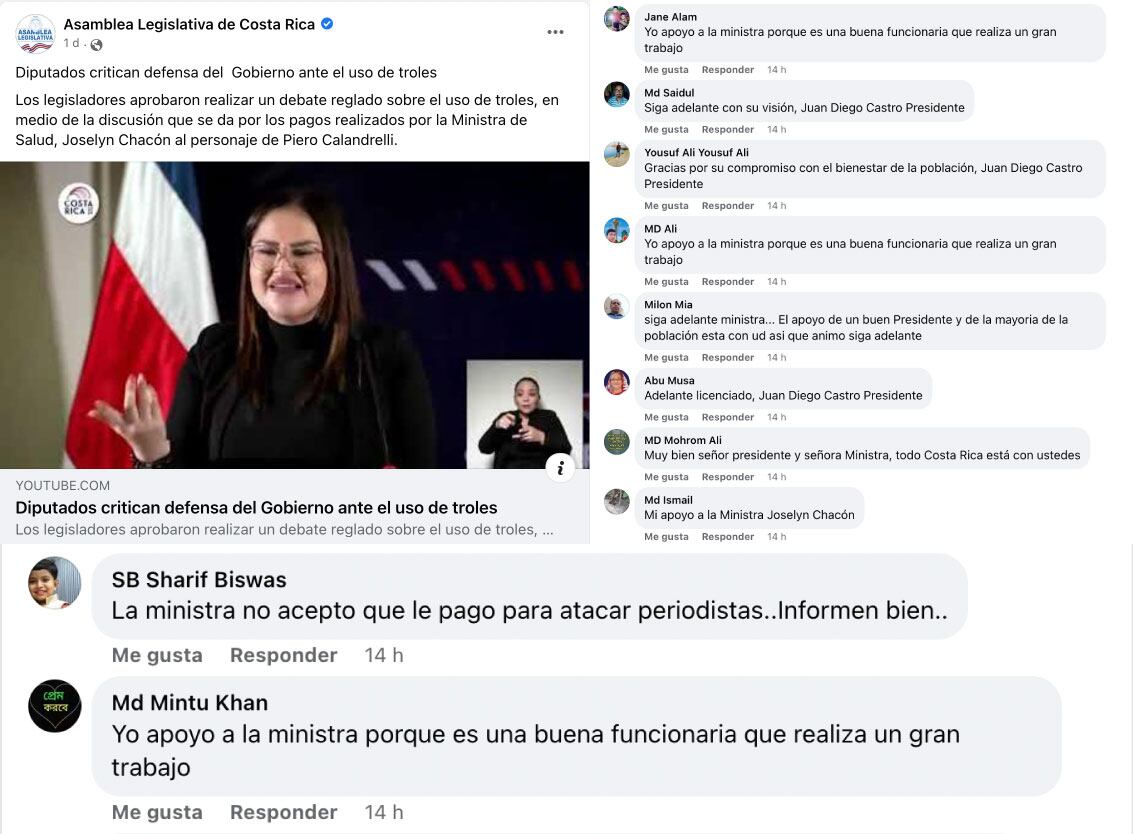Like SB Sharif Biswas's comment

click(157, 655)
